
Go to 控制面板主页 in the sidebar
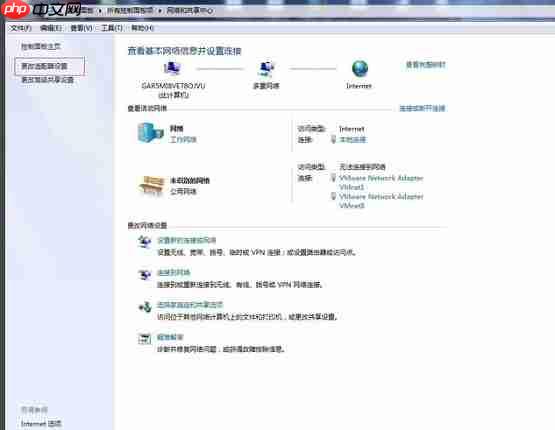coord(41,46)
